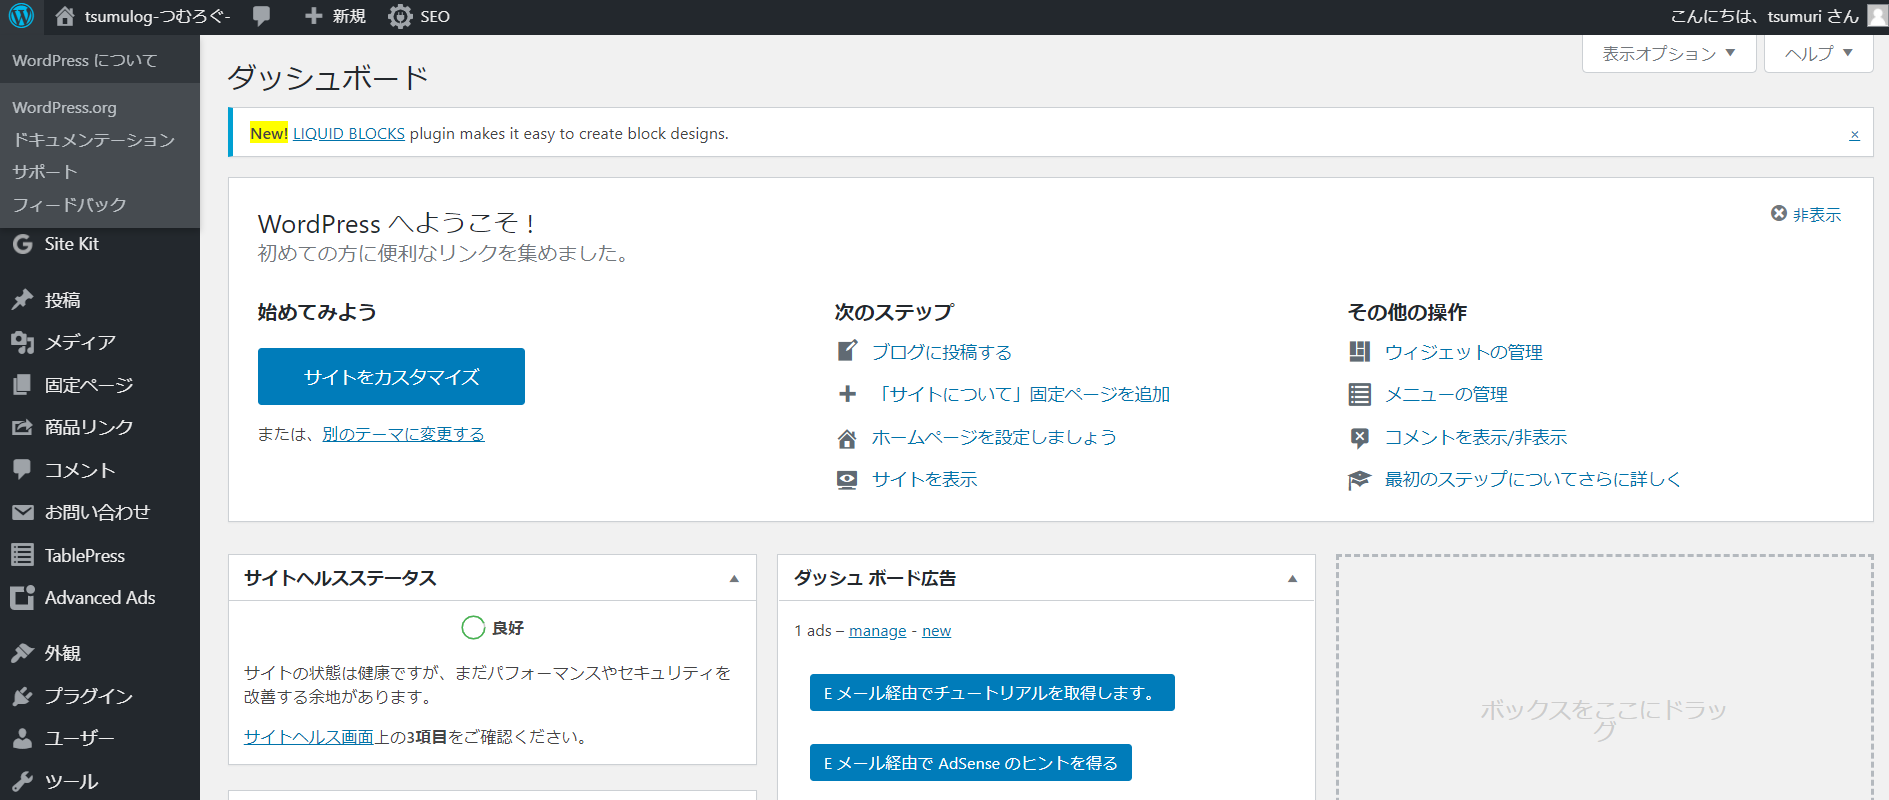Expand the ヘルプ dropdown
Image resolution: width=1889 pixels, height=800 pixels.
coord(1818,54)
